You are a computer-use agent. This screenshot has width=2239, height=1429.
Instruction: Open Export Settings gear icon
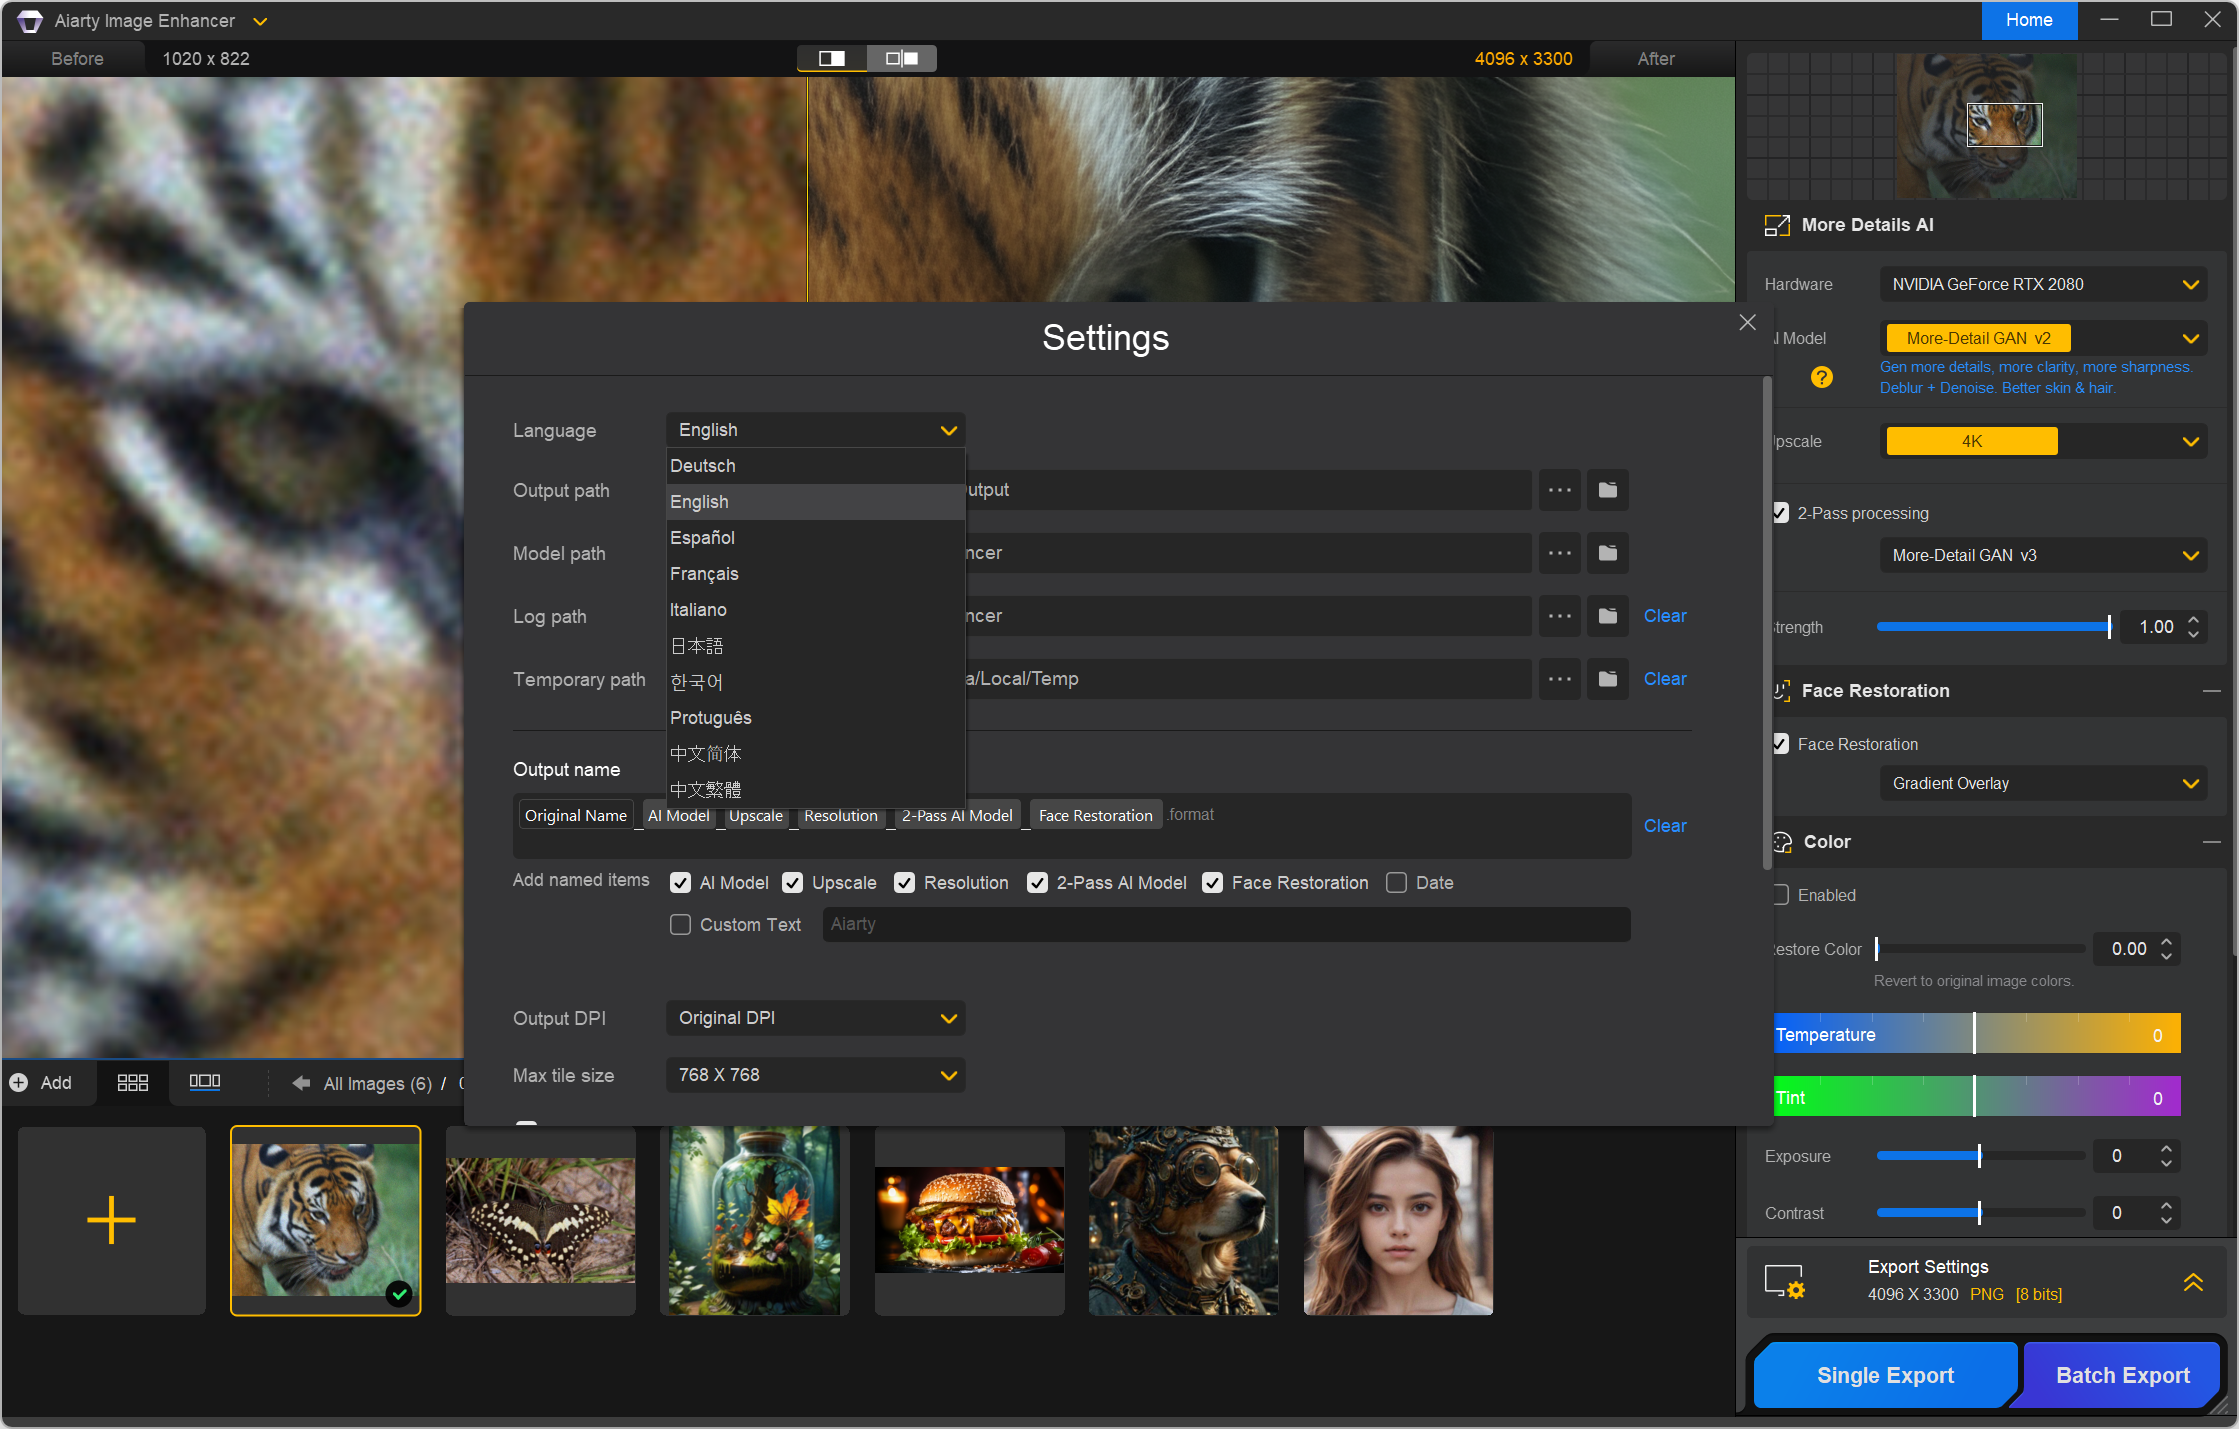pos(1783,1281)
